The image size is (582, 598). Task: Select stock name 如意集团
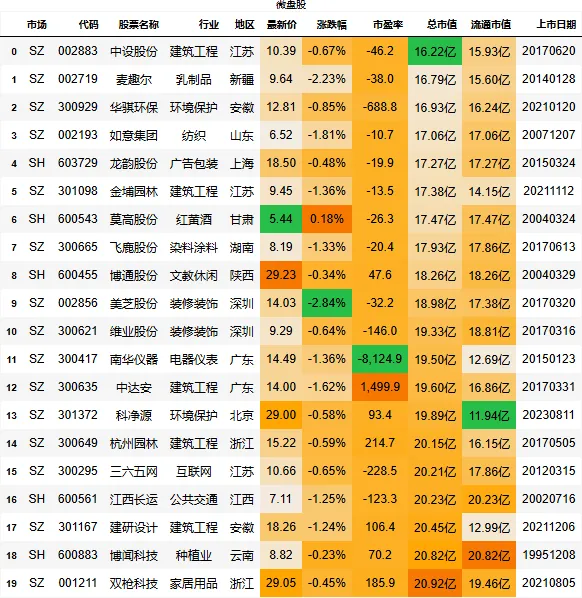(x=134, y=135)
